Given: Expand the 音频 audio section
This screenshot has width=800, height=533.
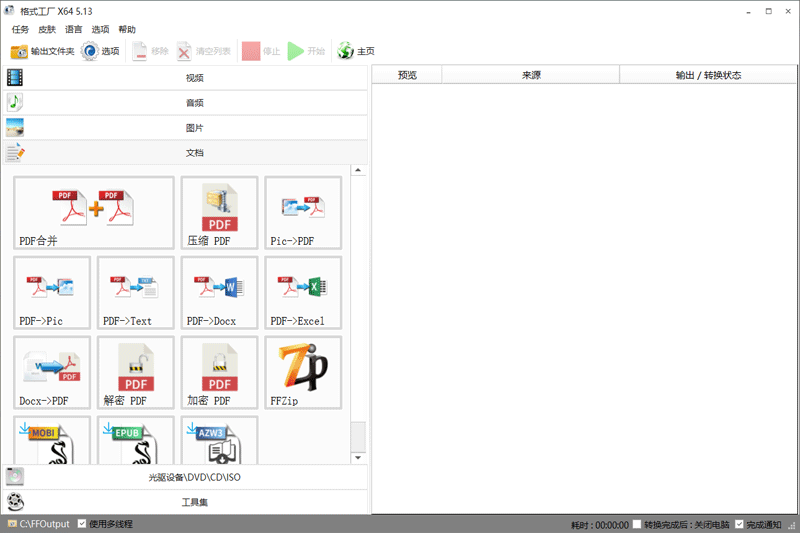Looking at the screenshot, I should 185,103.
